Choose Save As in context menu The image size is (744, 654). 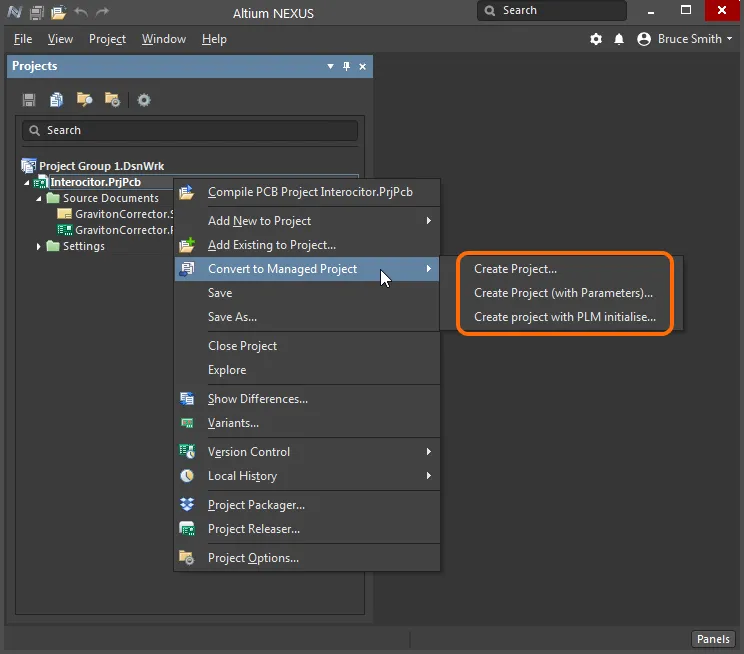307,317
